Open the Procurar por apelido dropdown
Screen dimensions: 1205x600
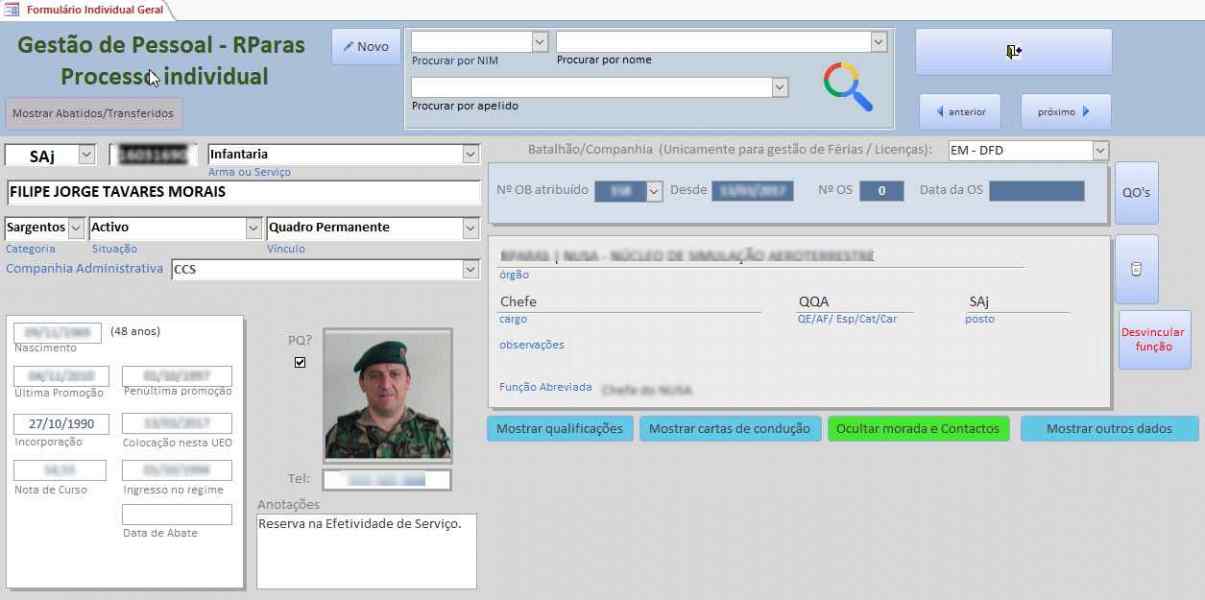pos(780,88)
